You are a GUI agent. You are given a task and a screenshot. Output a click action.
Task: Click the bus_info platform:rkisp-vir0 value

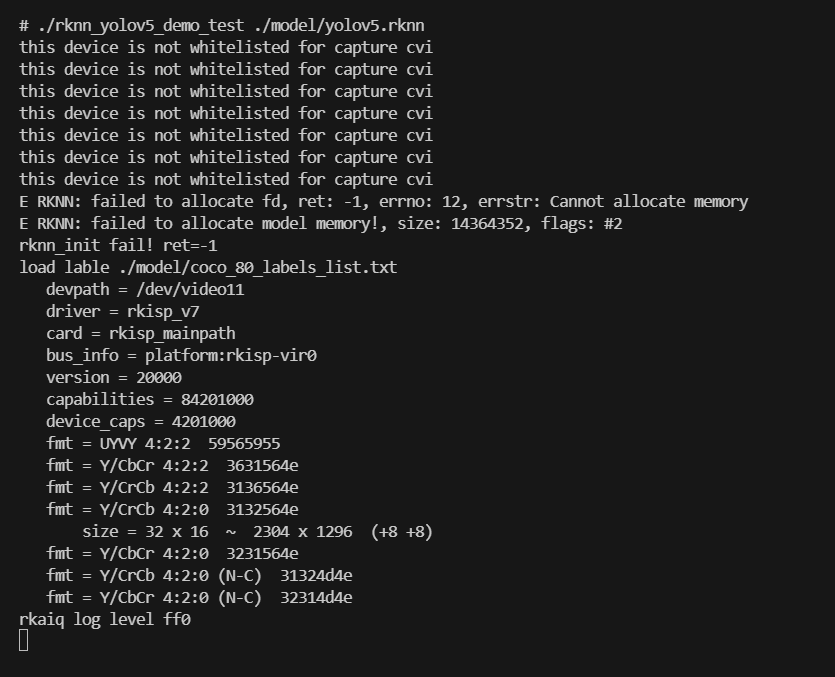(x=231, y=355)
